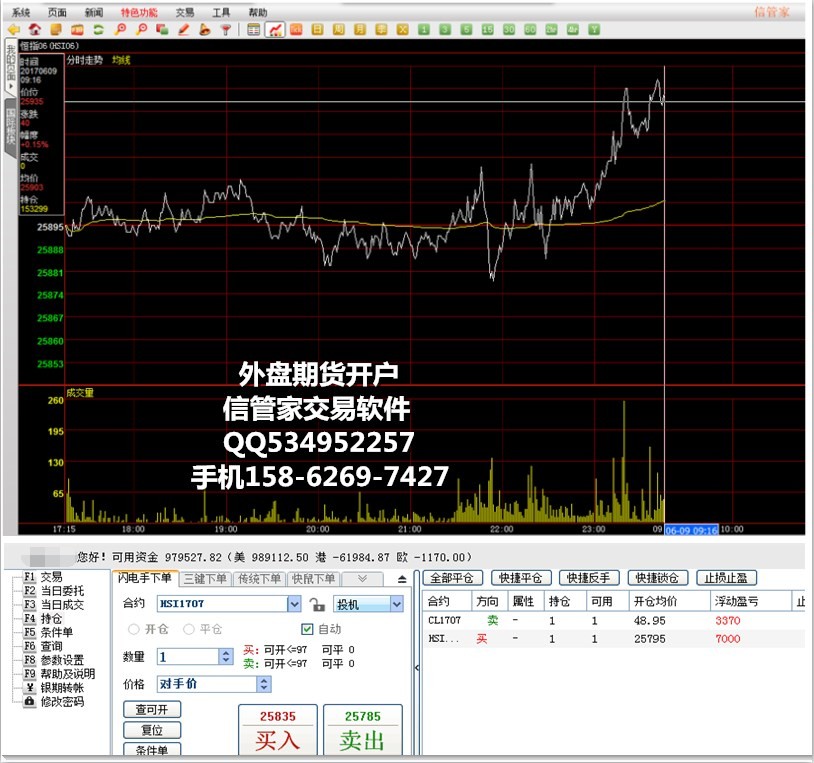The width and height of the screenshot is (814, 763).
Task: Select the green 30-minute period icon
Action: (509, 30)
